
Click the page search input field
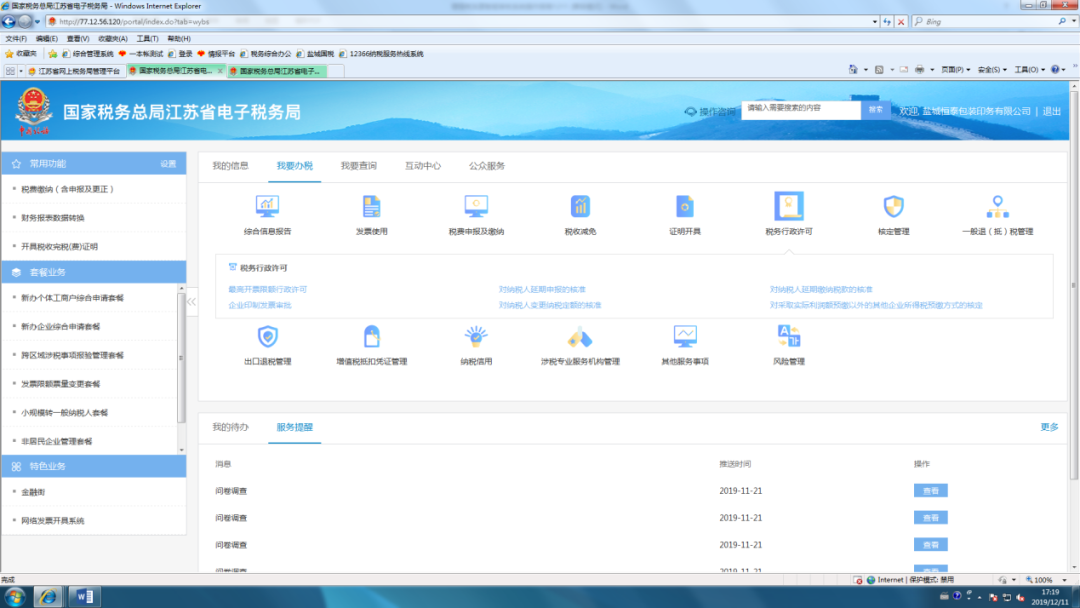801,109
